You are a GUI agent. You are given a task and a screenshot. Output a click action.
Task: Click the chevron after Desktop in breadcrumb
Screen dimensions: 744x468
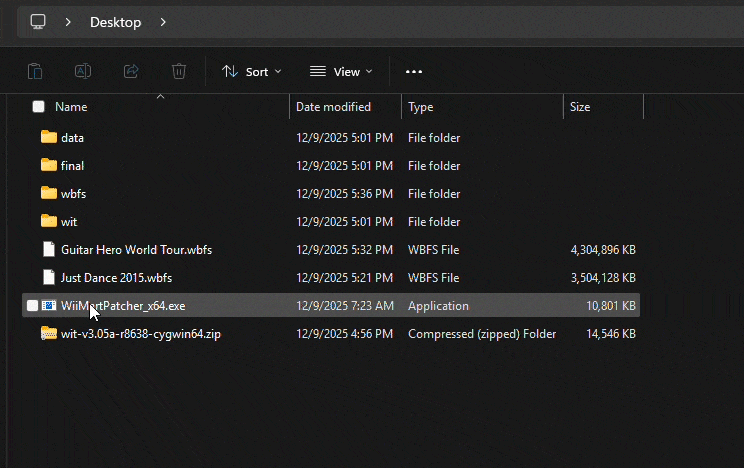point(163,21)
